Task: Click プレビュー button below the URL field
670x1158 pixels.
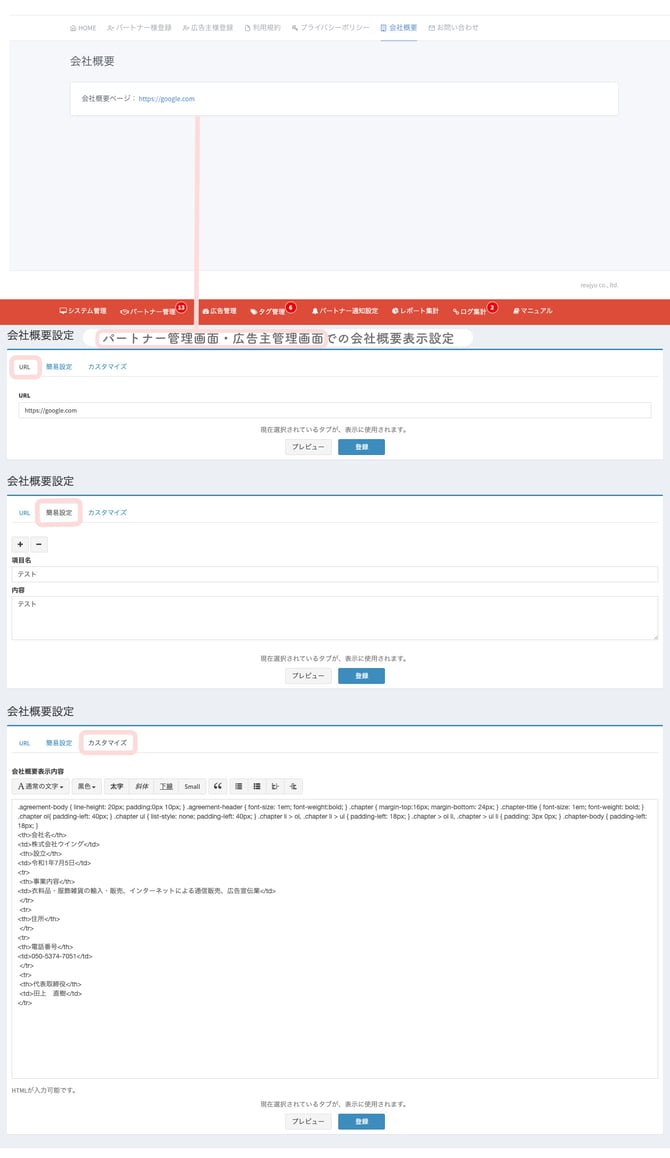Action: pyautogui.click(x=308, y=447)
